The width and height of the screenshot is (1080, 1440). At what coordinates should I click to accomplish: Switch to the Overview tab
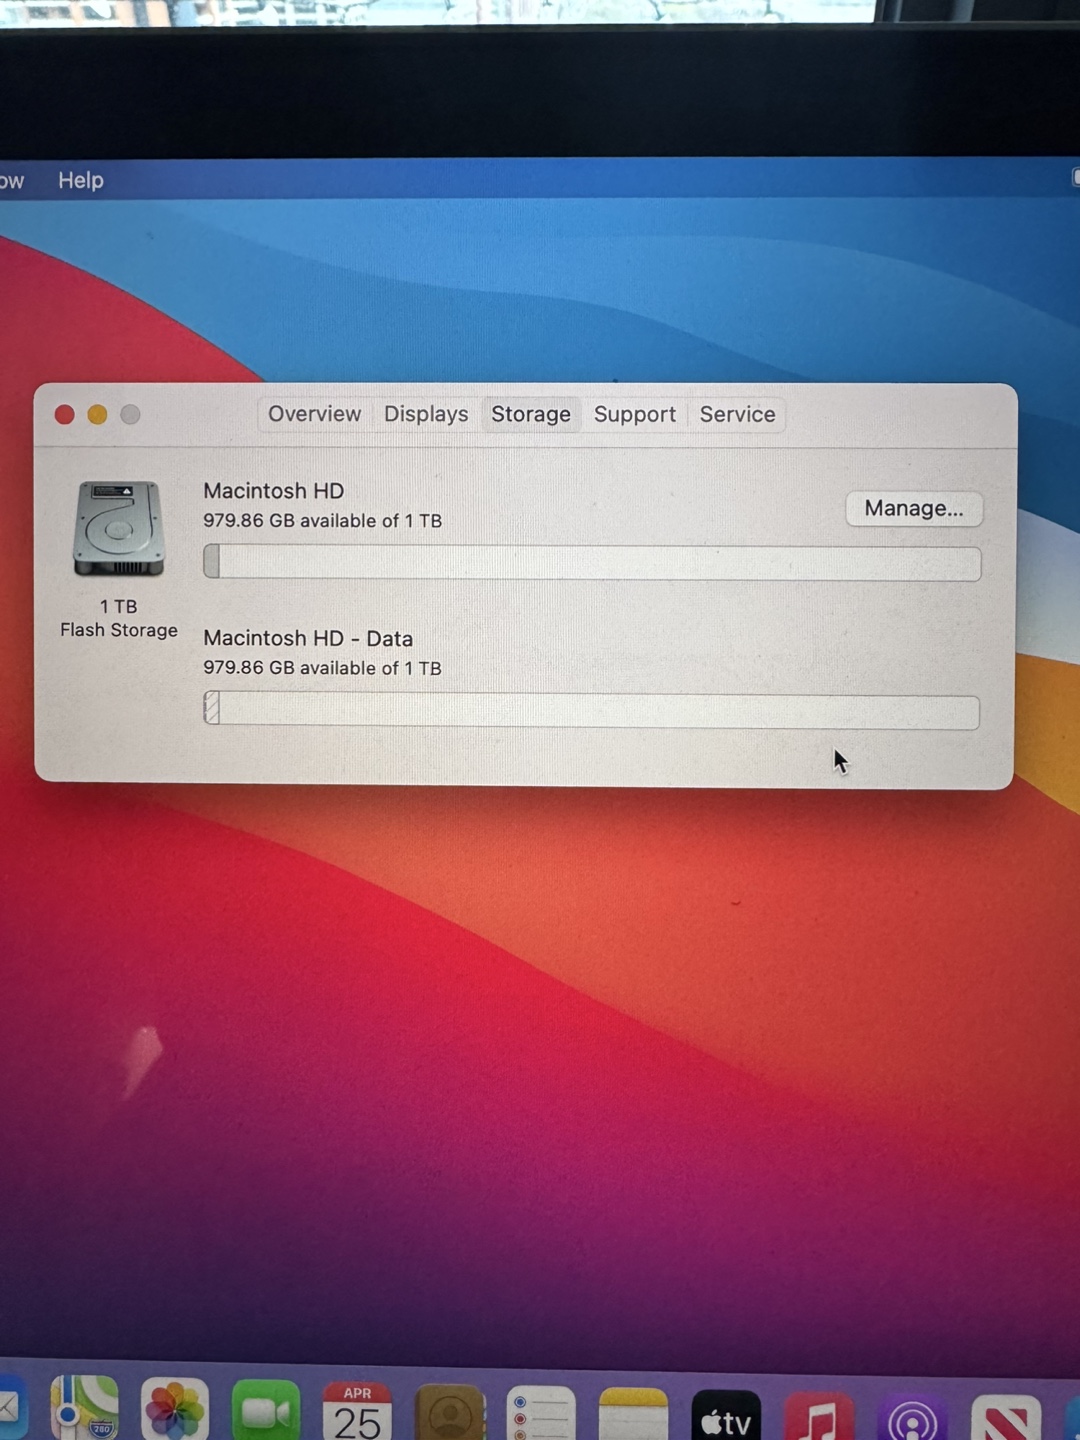tap(314, 414)
